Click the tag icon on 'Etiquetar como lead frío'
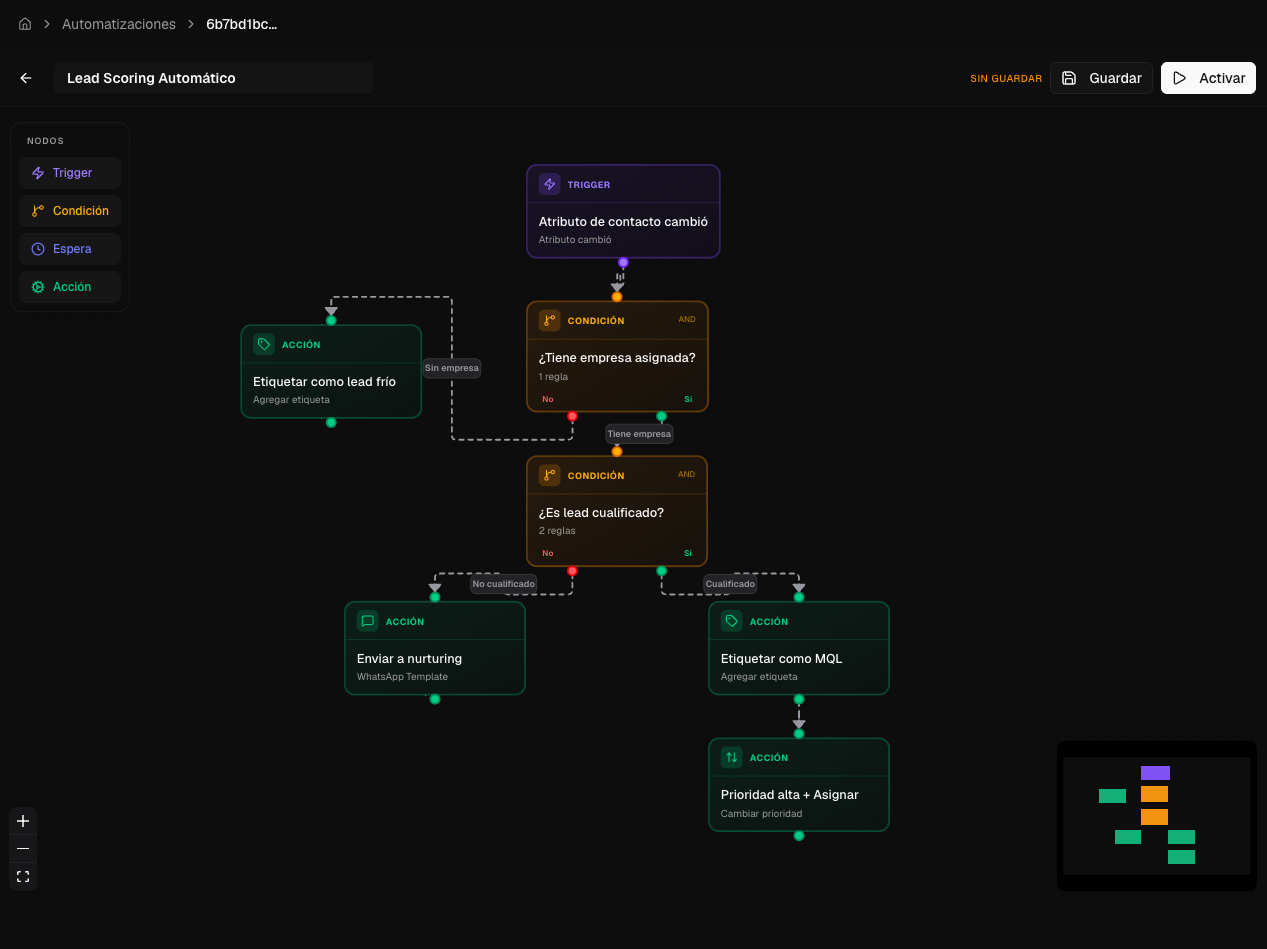Viewport: 1267px width, 949px height. coord(263,343)
